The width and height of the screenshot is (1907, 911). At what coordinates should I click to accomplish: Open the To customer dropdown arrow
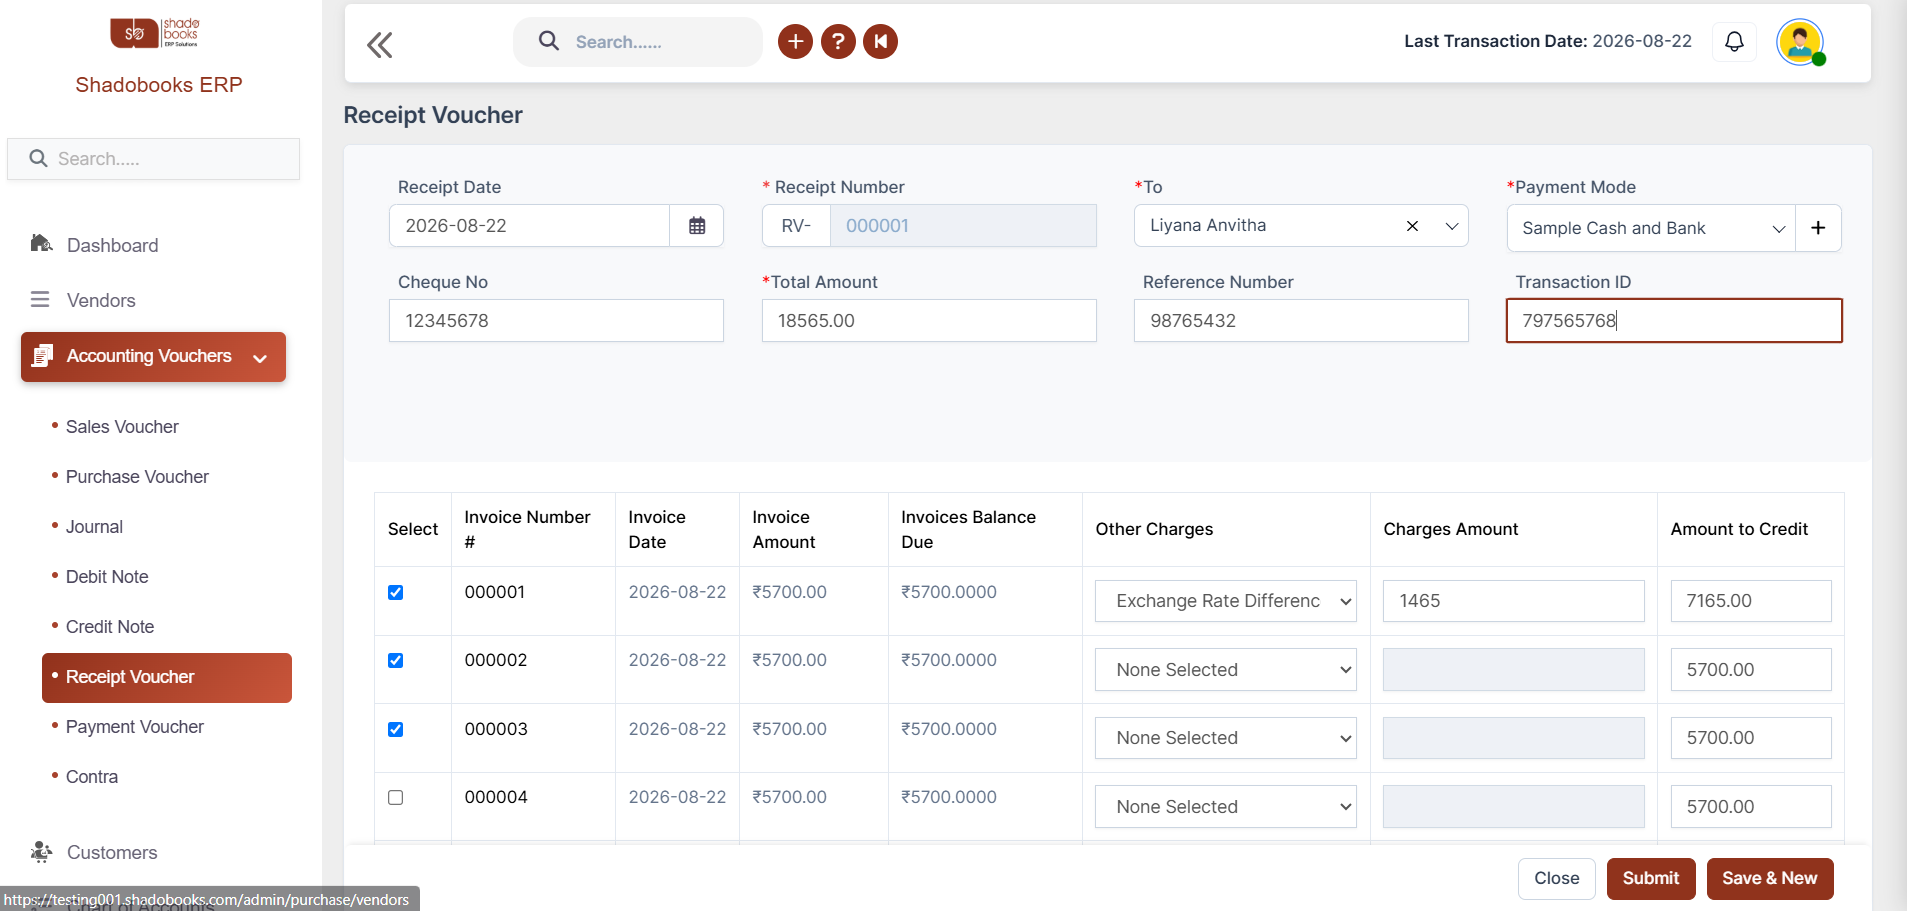(1452, 226)
